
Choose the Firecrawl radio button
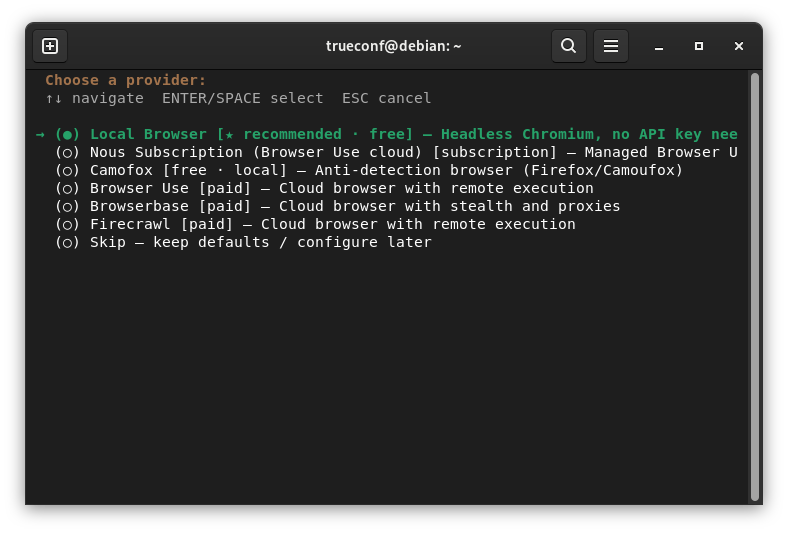(67, 225)
